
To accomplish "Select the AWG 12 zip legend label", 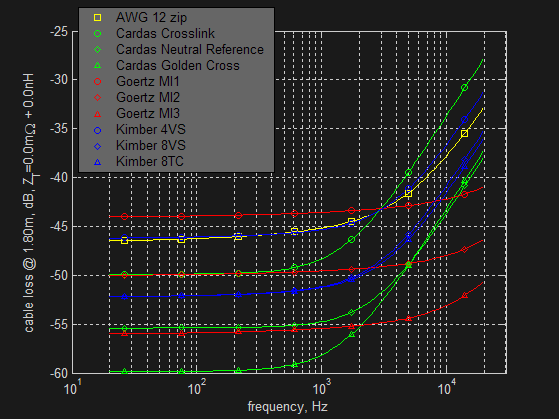I will point(151,17).
